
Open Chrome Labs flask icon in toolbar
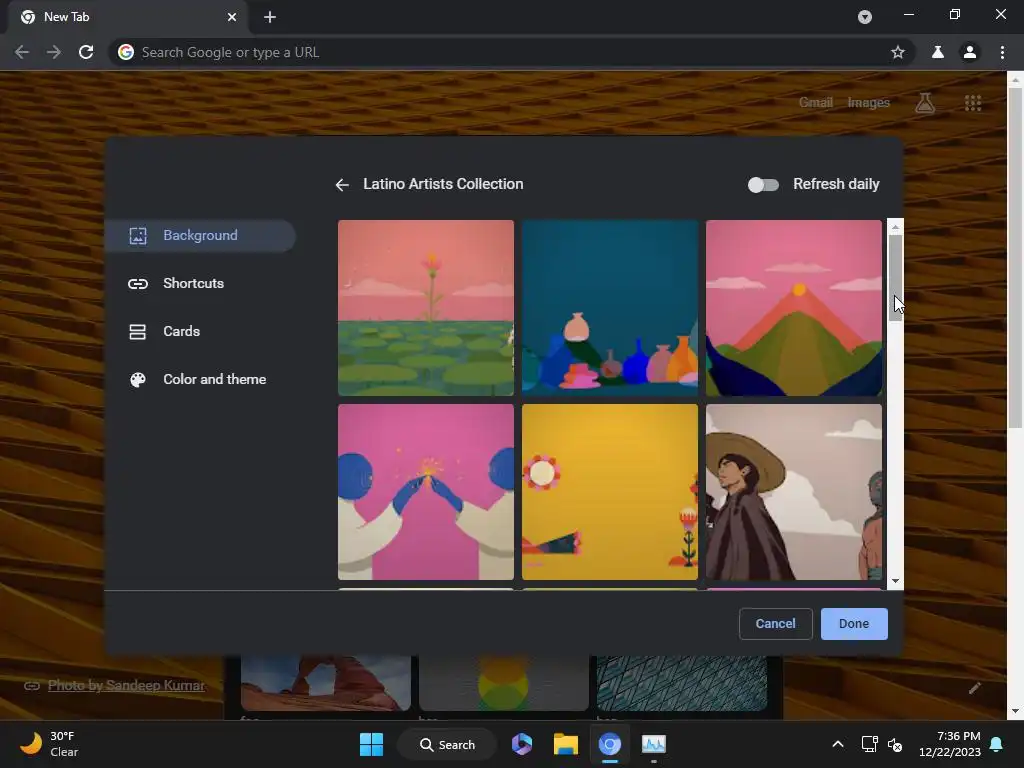pos(938,52)
